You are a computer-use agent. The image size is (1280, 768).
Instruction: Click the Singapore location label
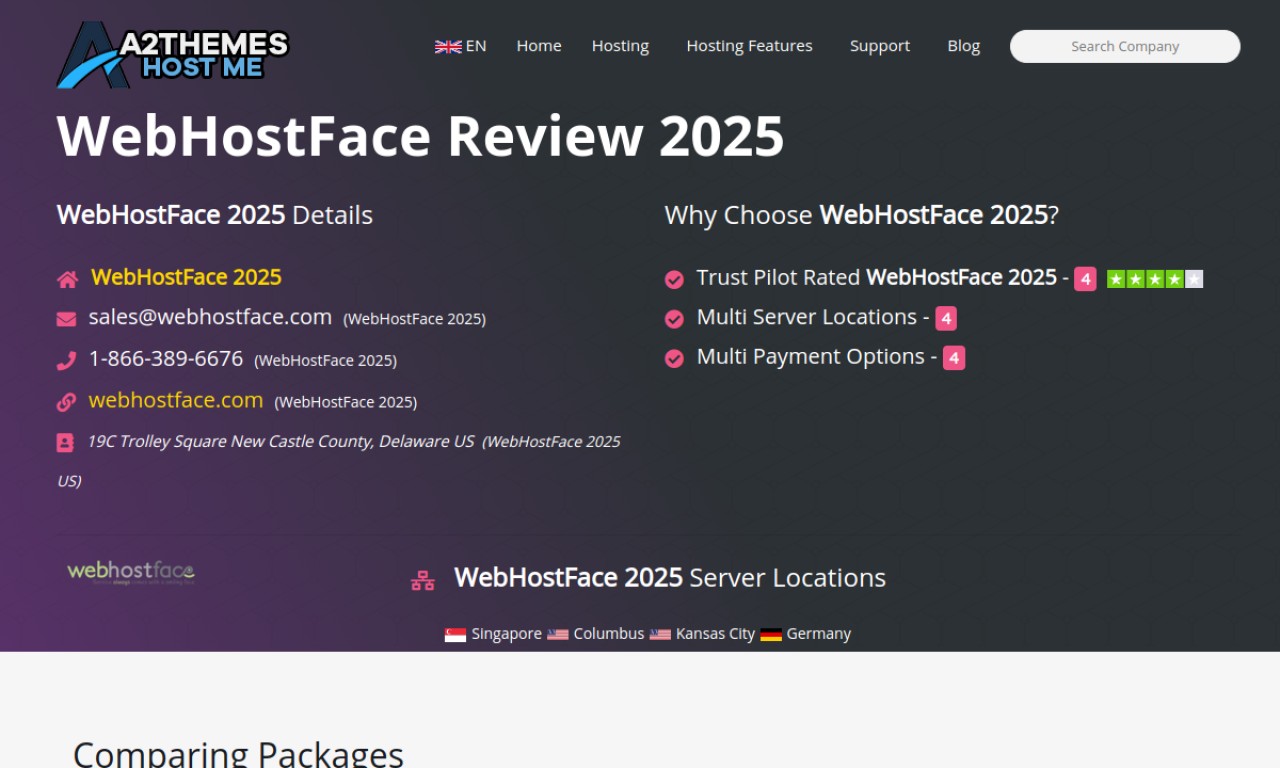[507, 634]
